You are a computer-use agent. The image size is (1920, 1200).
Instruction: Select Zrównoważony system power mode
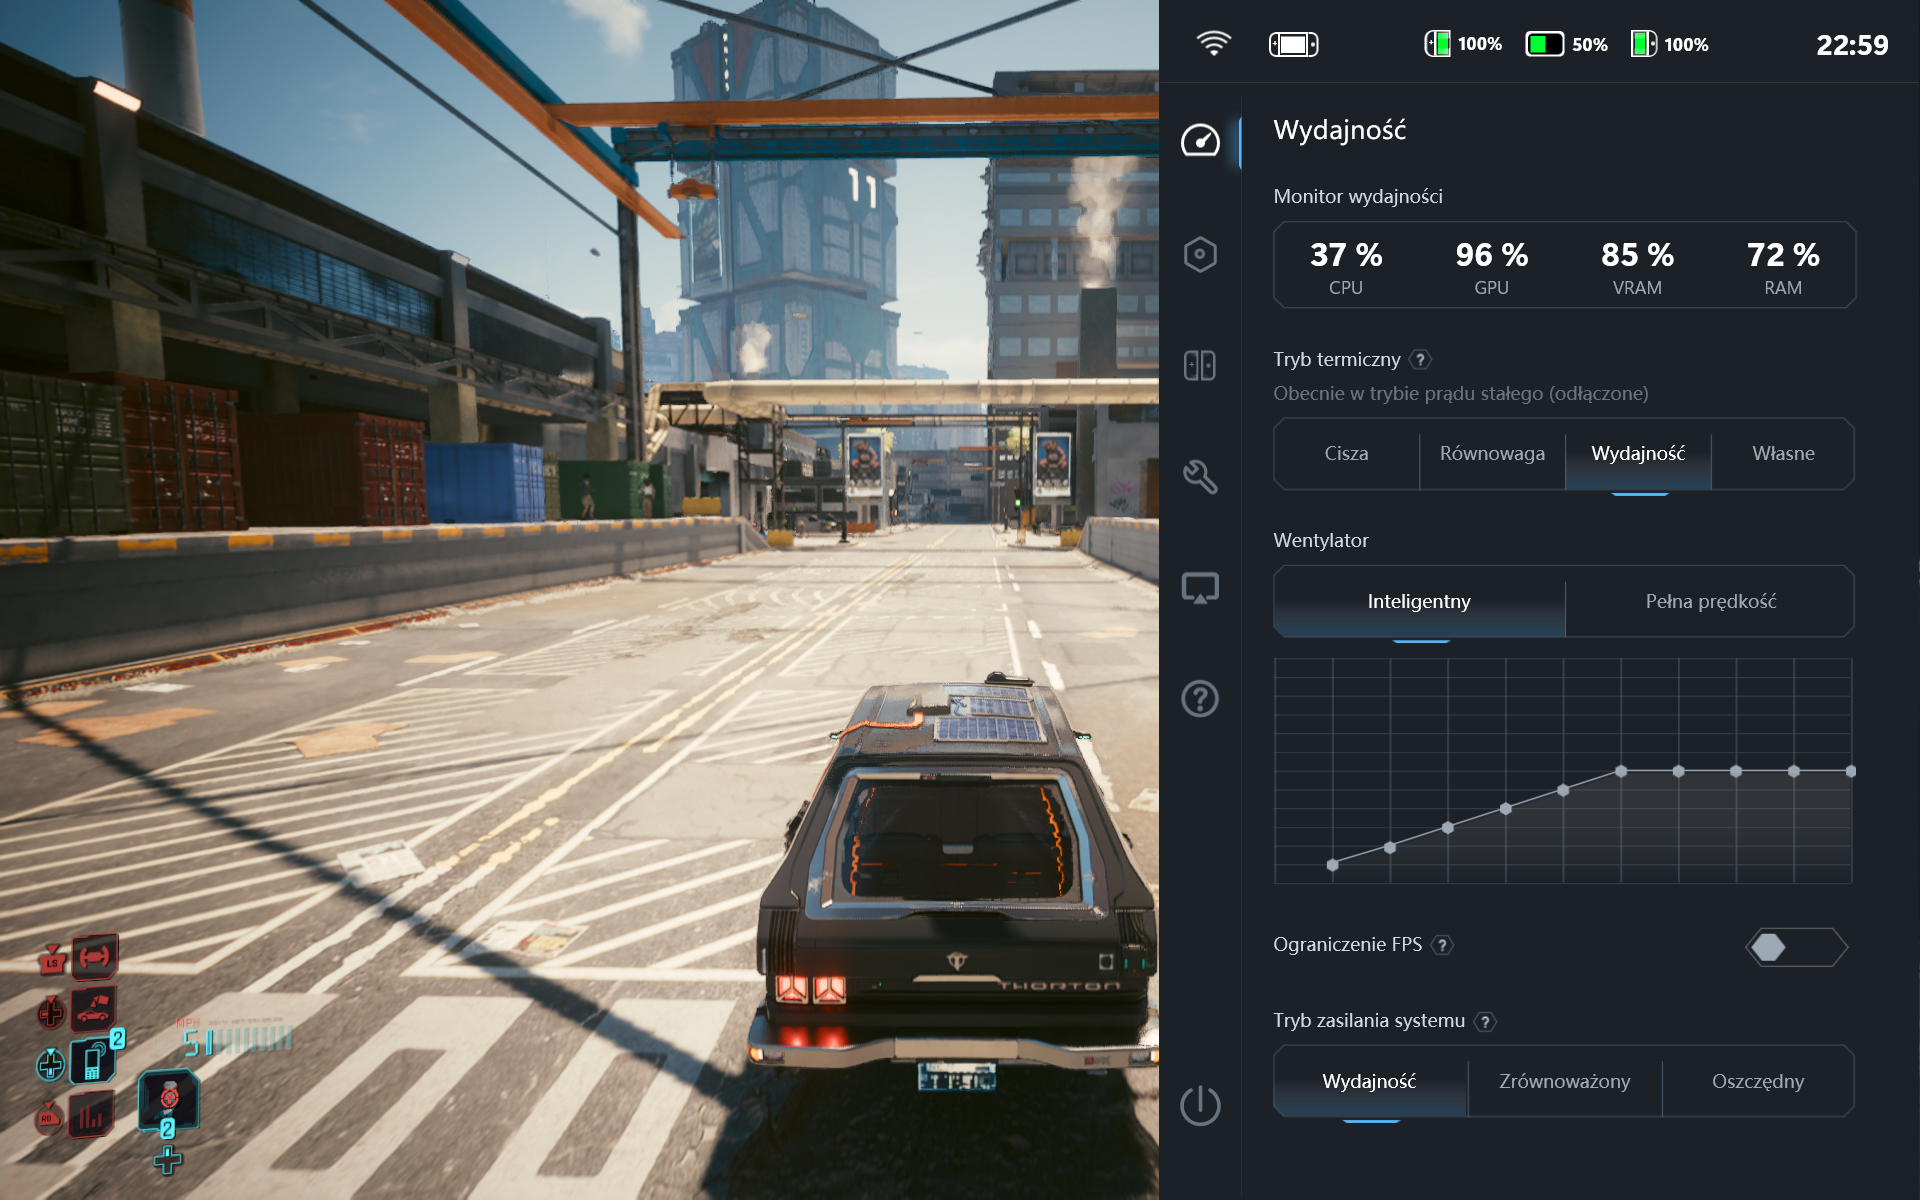[x=1564, y=1082]
